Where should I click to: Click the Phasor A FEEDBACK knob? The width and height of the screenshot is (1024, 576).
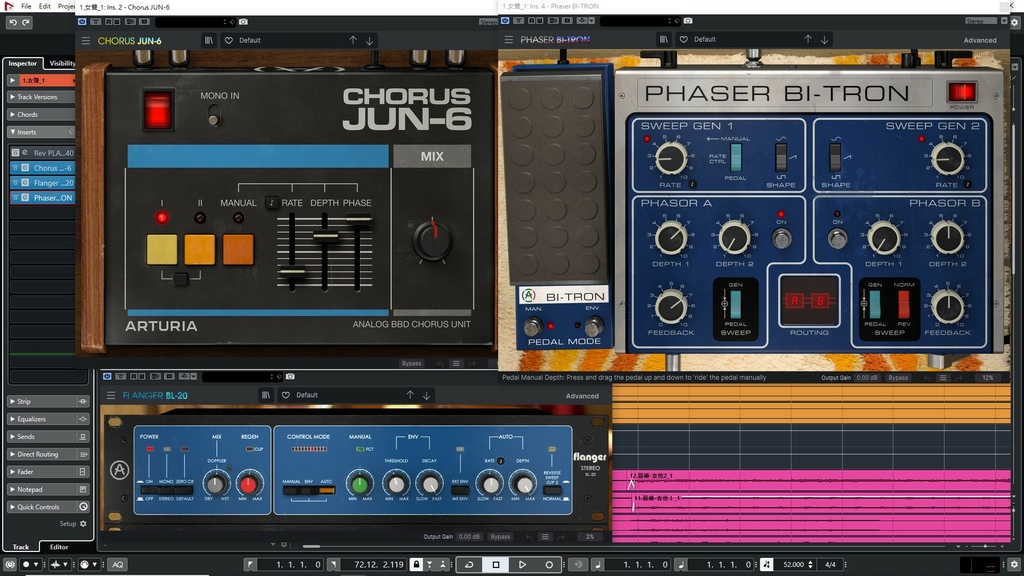click(671, 307)
